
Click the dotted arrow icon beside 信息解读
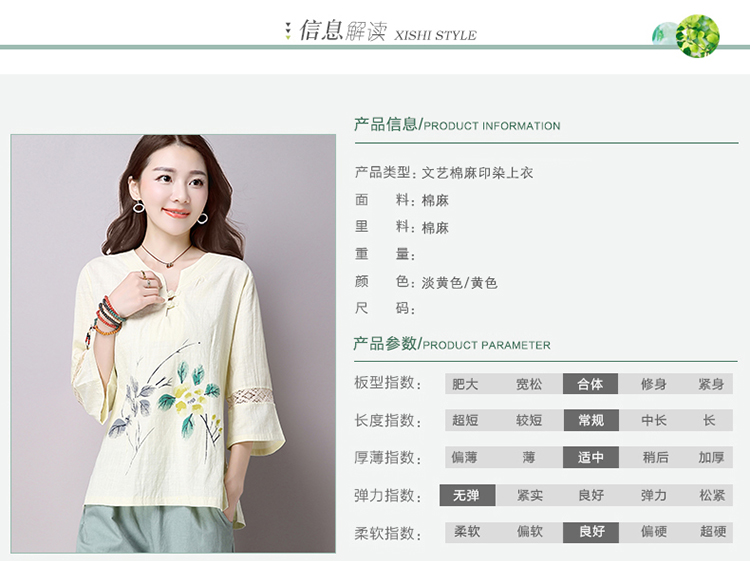[x=287, y=31]
